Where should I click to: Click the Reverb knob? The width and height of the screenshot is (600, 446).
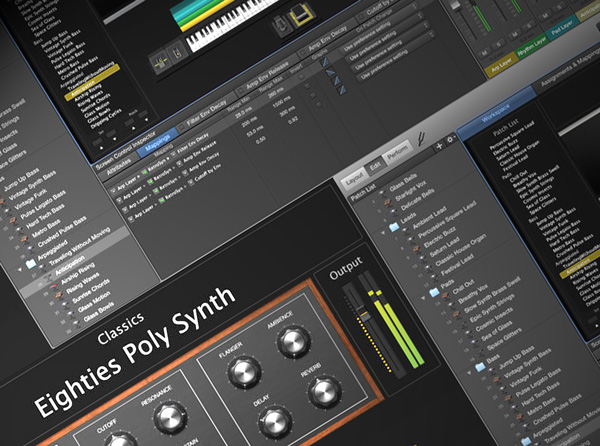point(324,392)
